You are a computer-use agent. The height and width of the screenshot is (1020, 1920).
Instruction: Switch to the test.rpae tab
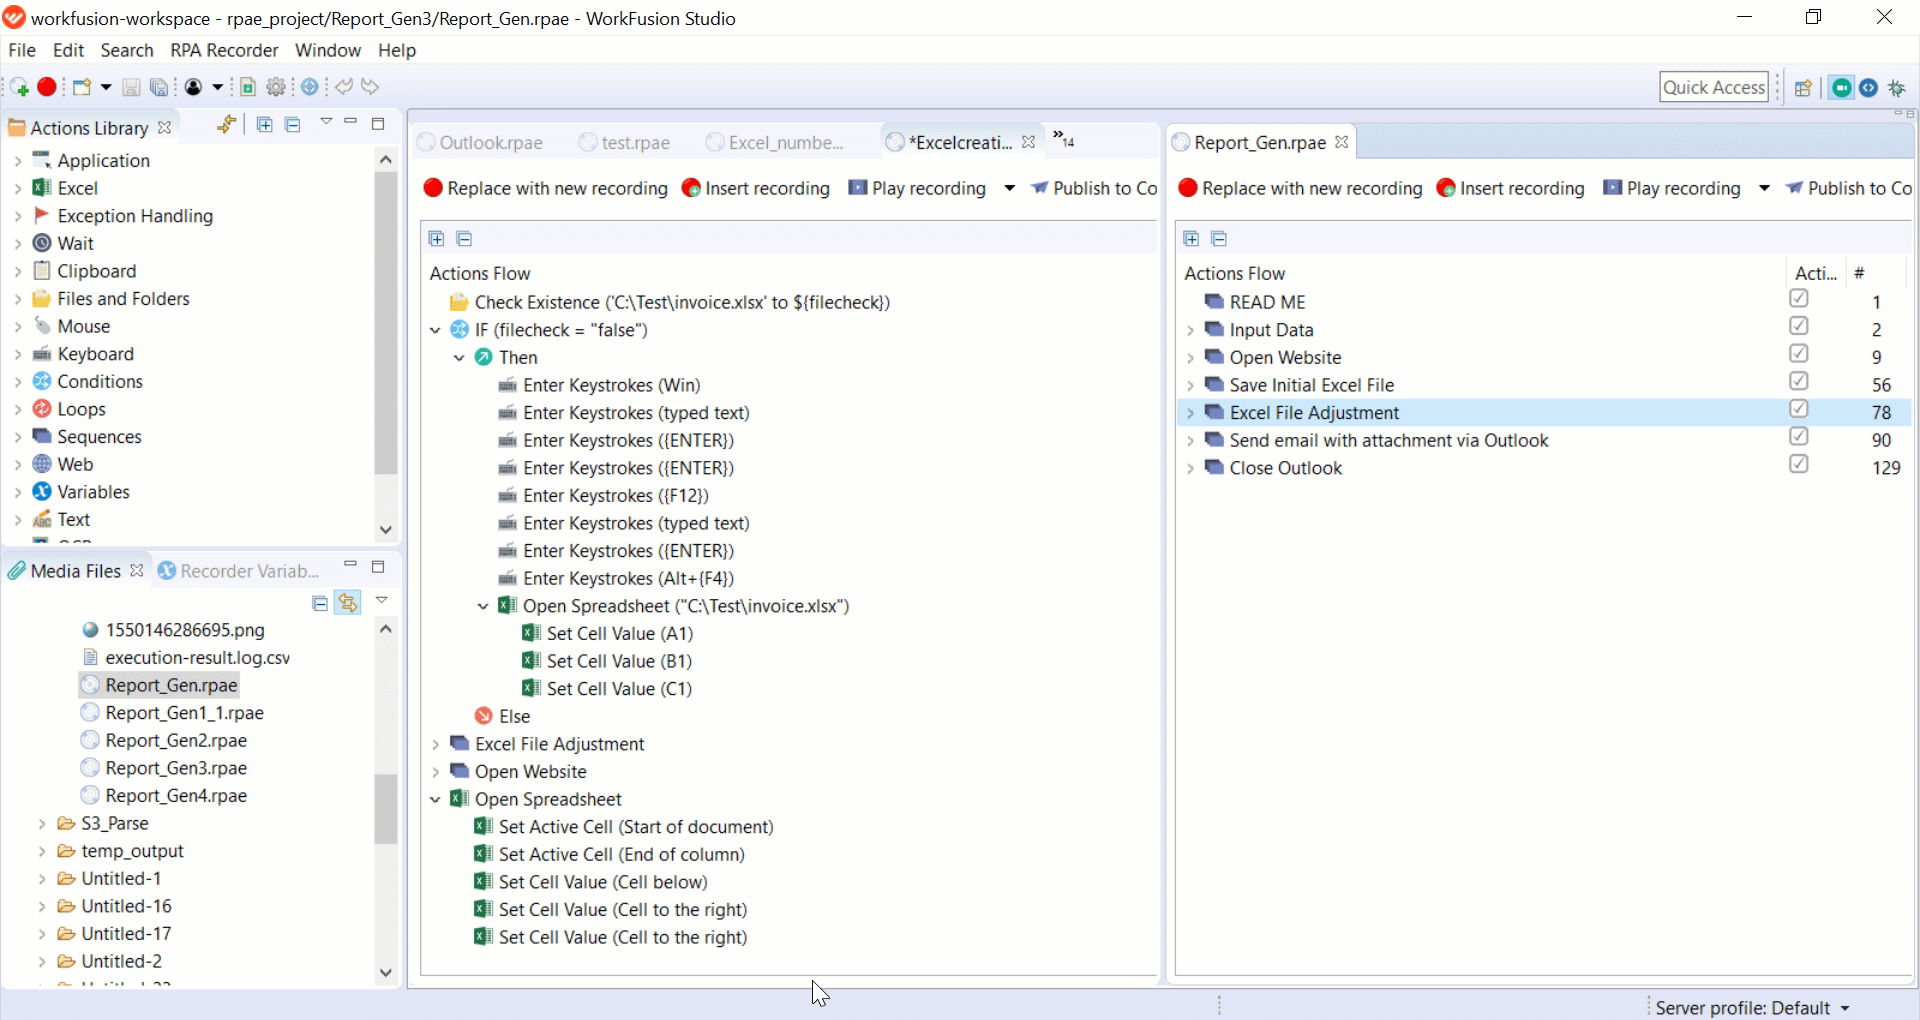click(625, 142)
